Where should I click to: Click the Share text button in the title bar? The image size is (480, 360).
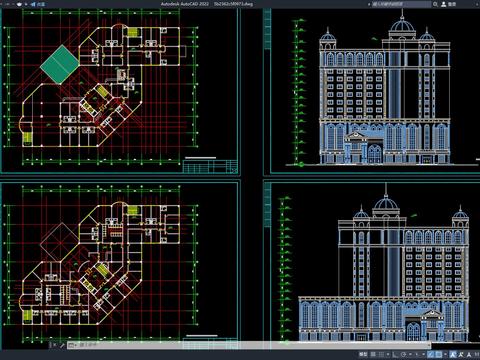pos(41,4)
